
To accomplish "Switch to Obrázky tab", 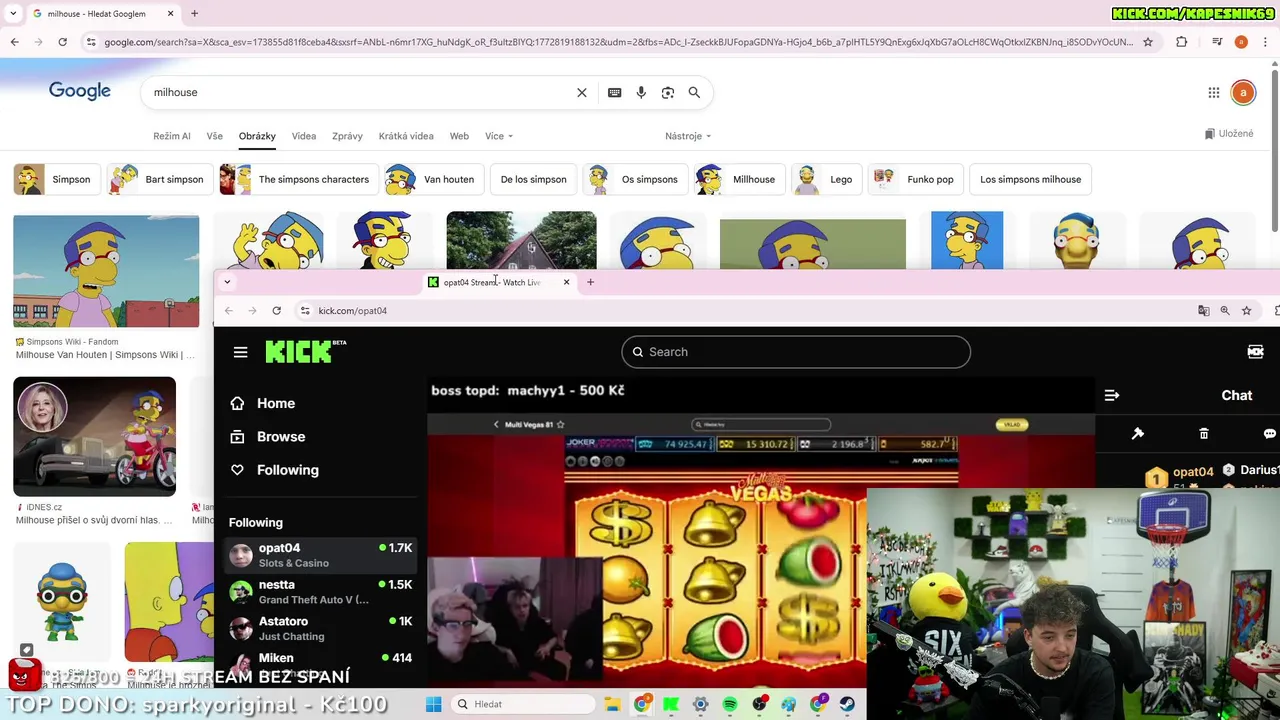I will click(257, 136).
